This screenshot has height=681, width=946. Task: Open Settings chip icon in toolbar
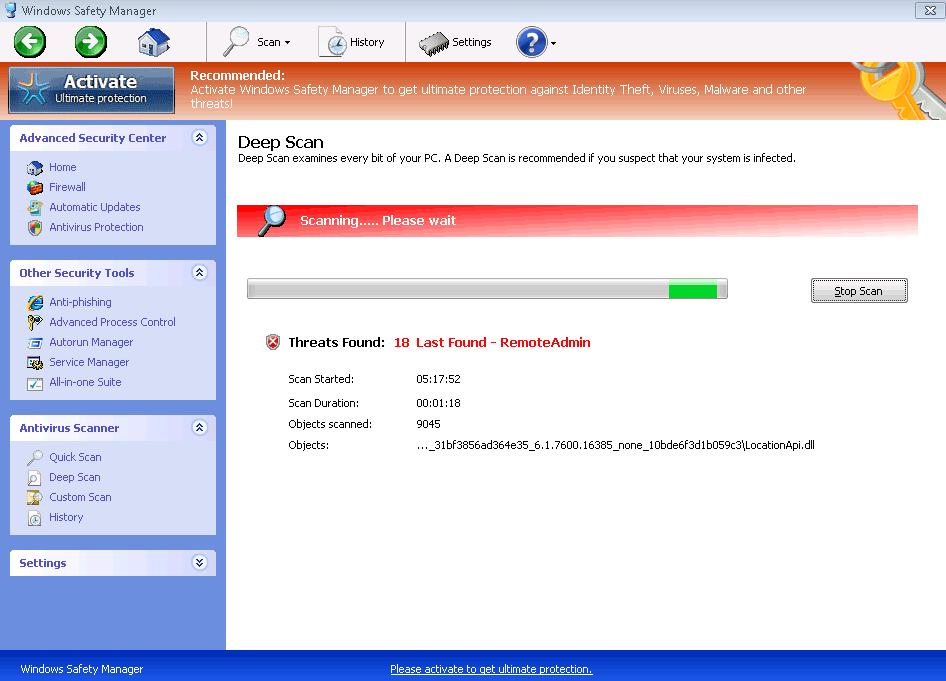click(434, 43)
